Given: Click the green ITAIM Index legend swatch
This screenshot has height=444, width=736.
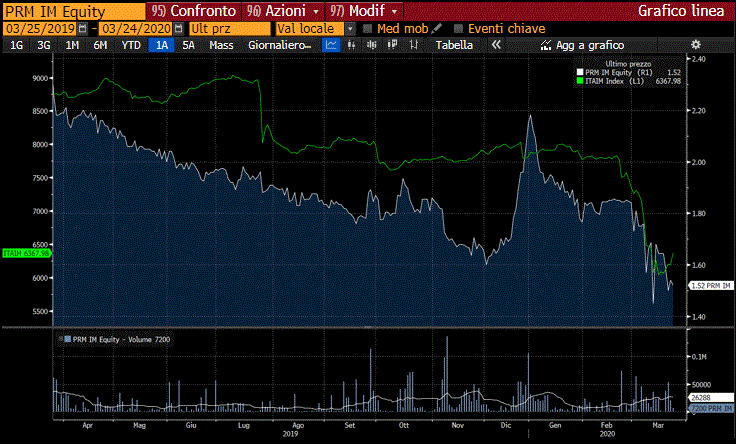Looking at the screenshot, I should (x=580, y=81).
